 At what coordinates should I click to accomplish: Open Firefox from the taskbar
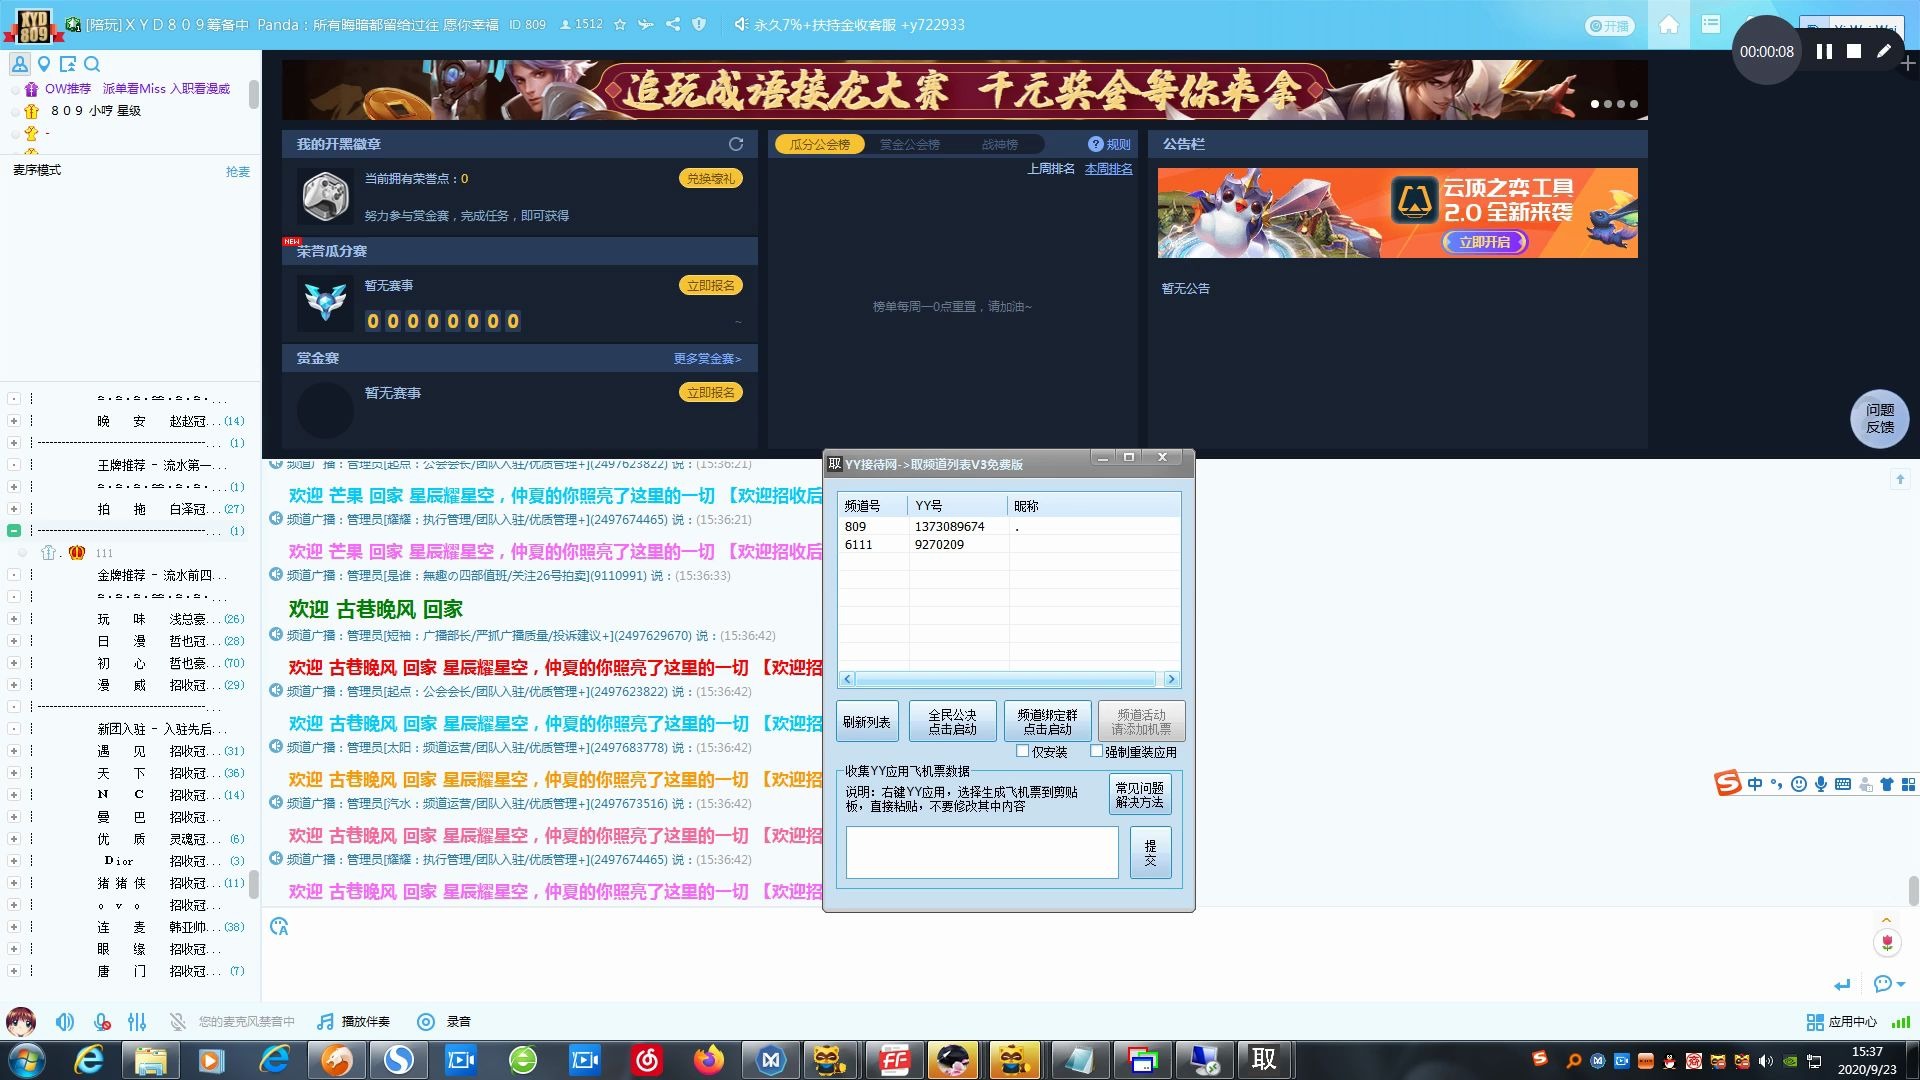pyautogui.click(x=709, y=1059)
